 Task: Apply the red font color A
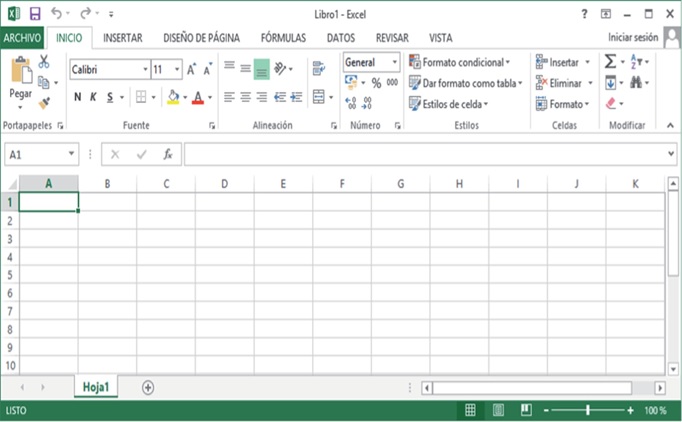pos(198,97)
